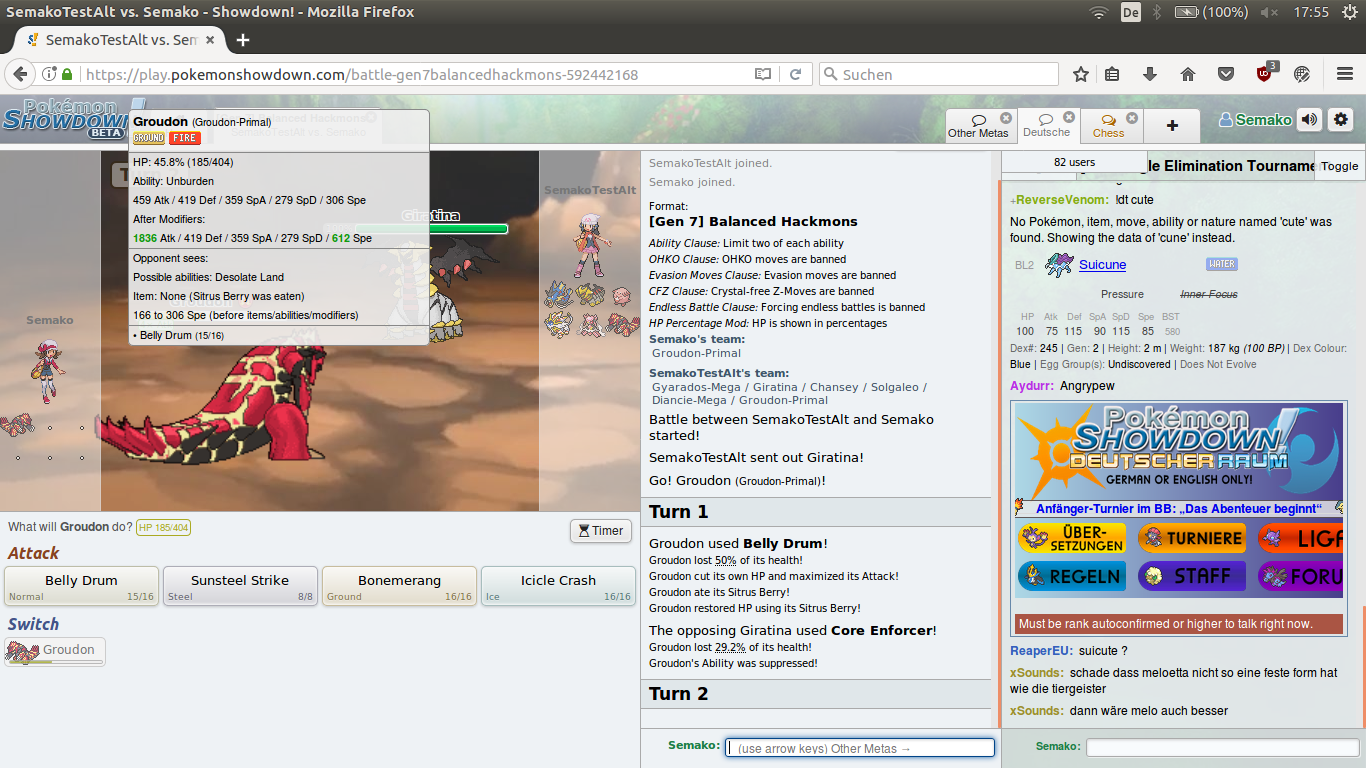Click the HP 185/404 indicator for Groudon
Image resolution: width=1366 pixels, height=768 pixels.
point(163,528)
